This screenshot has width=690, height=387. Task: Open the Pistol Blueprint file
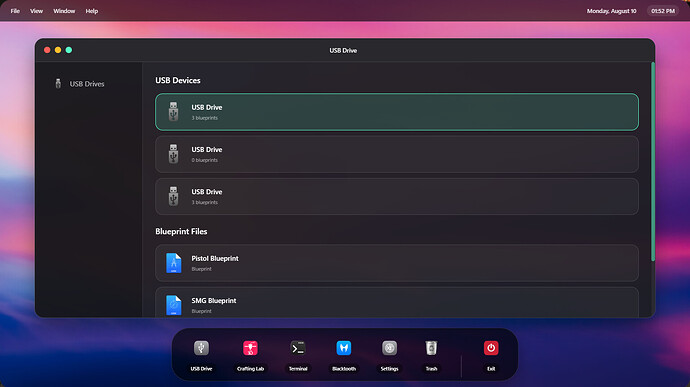click(396, 263)
